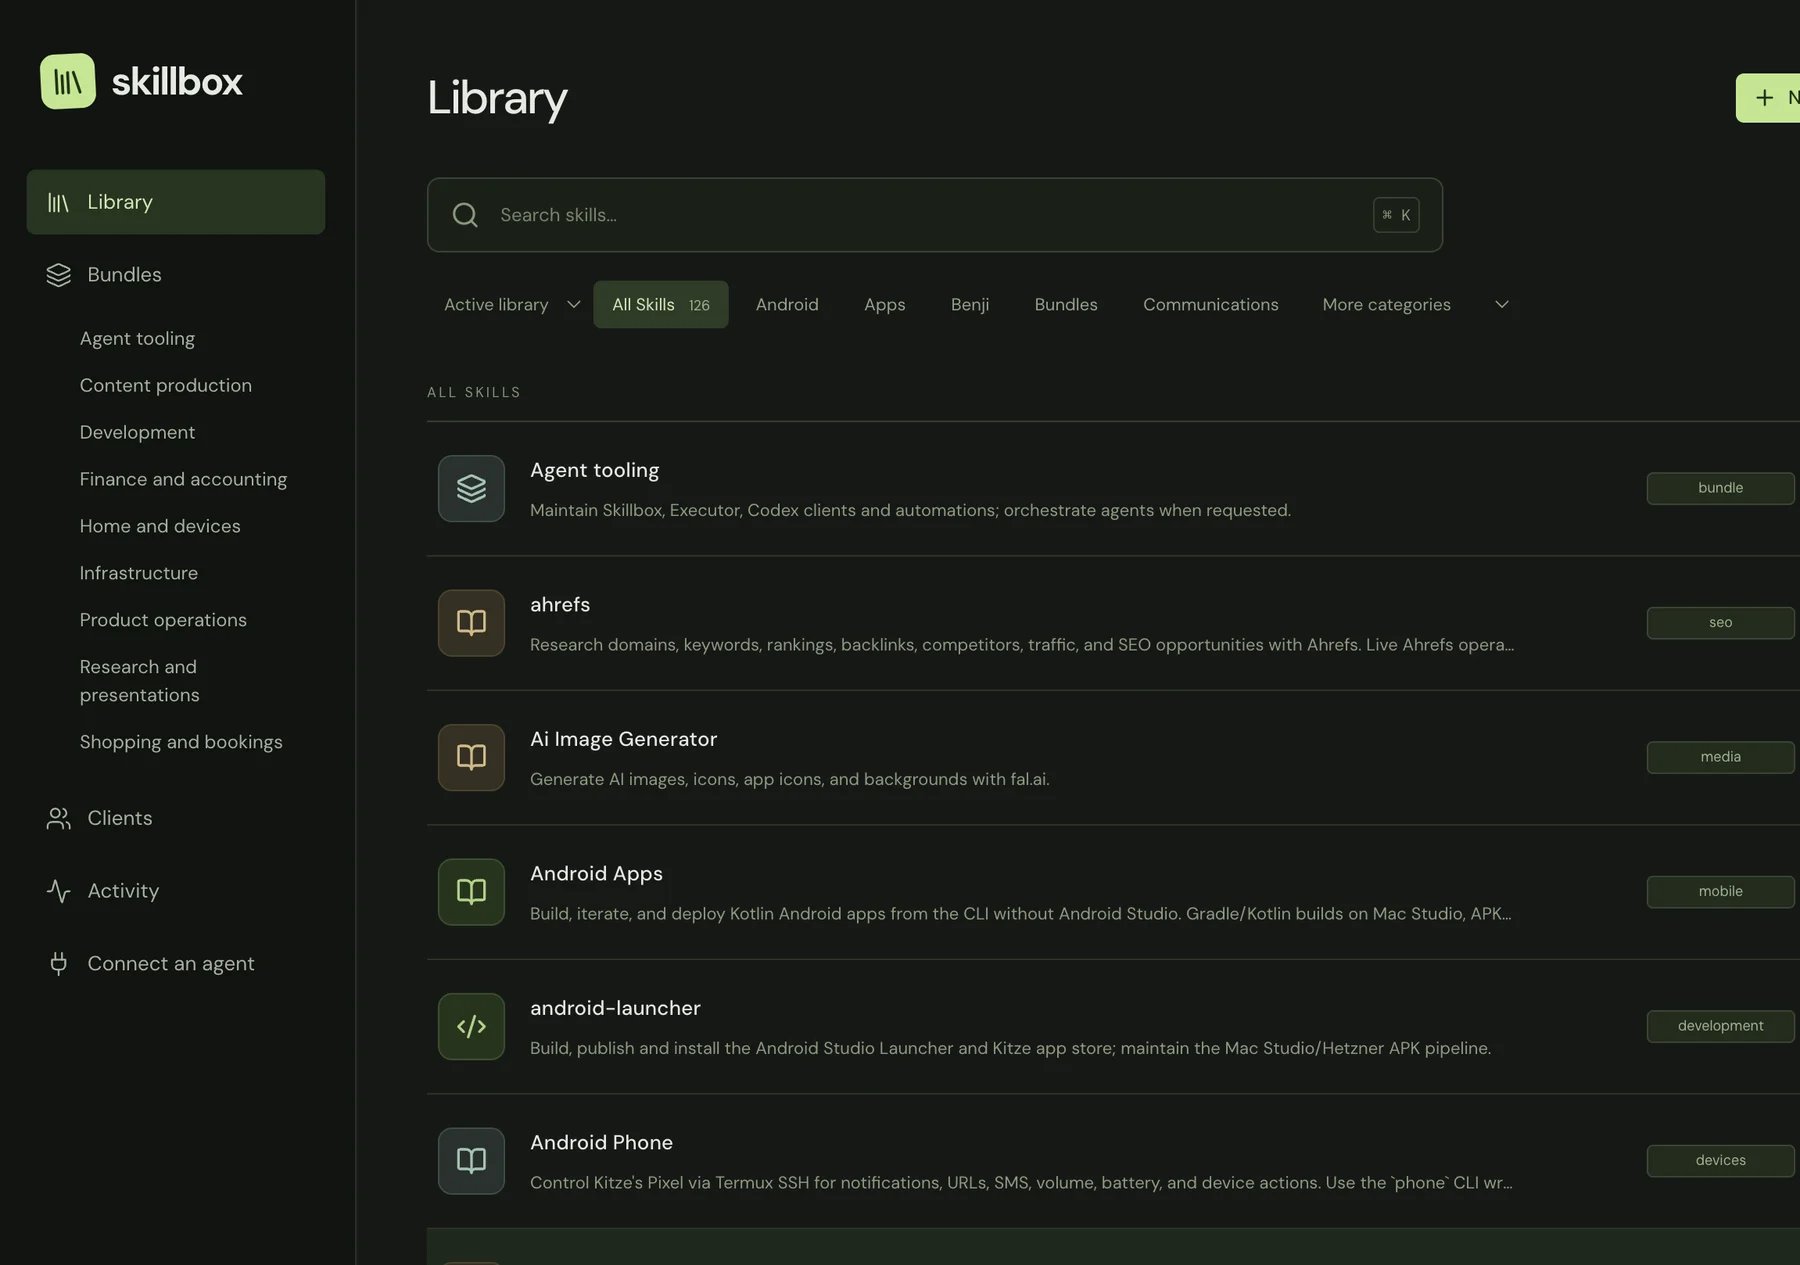The width and height of the screenshot is (1800, 1265).
Task: Click the chevron after More categories
Action: [x=1502, y=305]
